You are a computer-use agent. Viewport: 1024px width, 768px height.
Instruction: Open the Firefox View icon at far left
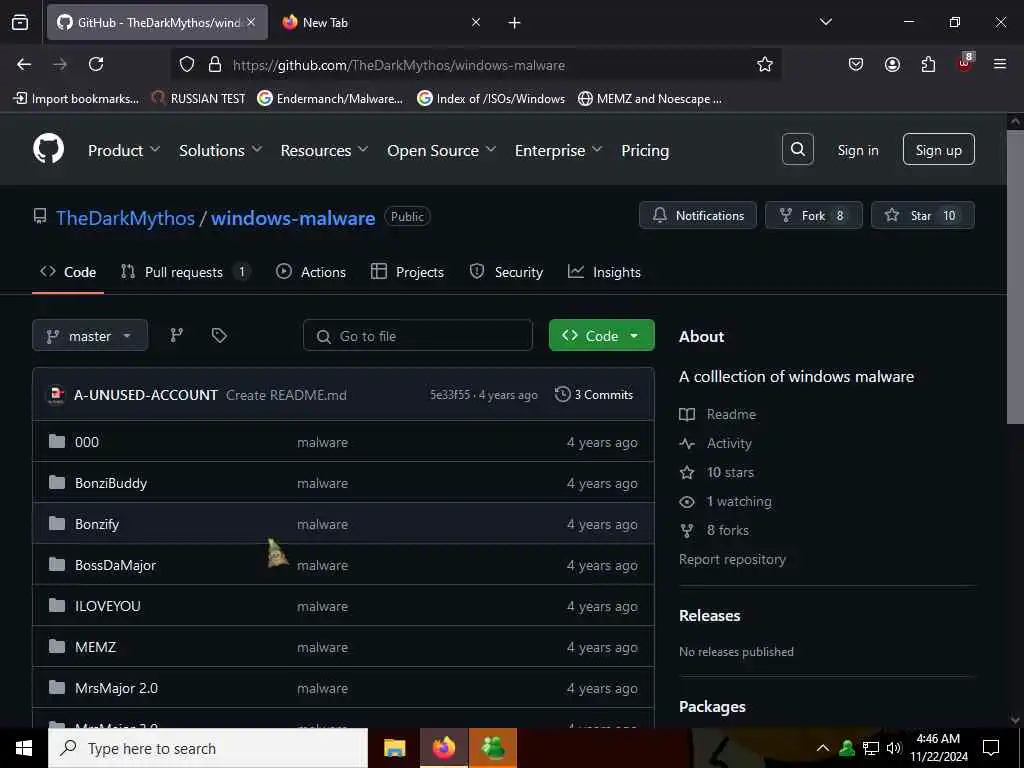pos(20,22)
